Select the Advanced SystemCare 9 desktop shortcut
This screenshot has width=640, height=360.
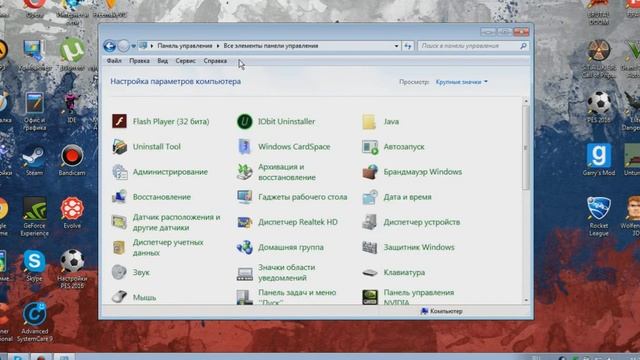coord(34,322)
